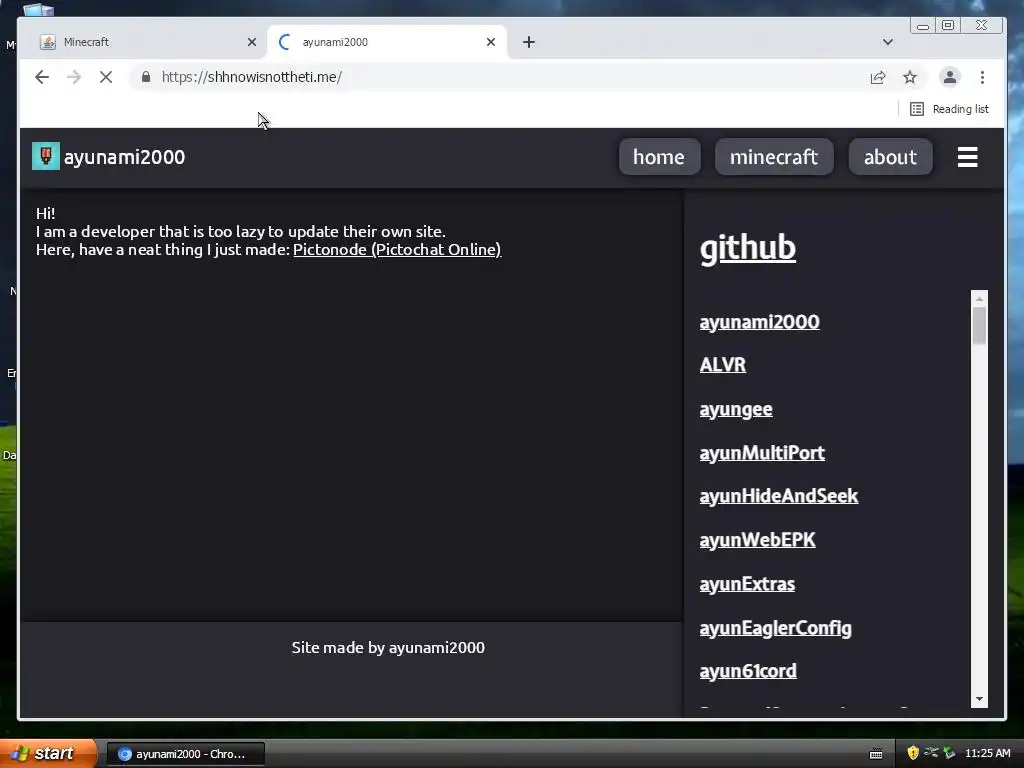Open the ayunHideAndSeek repository link
Screen dimensions: 1024x768
point(778,496)
